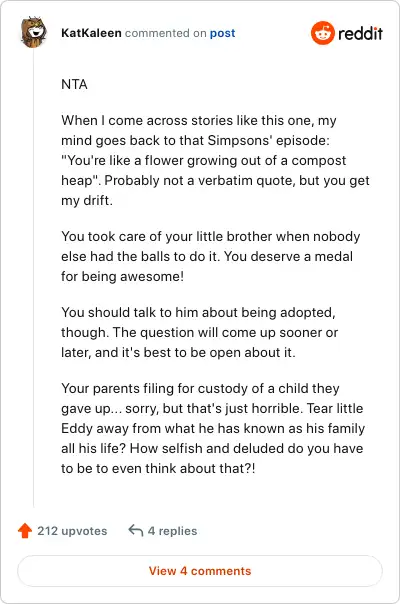Open the KatKaleen username profile link
This screenshot has width=400, height=604.
pos(91,33)
